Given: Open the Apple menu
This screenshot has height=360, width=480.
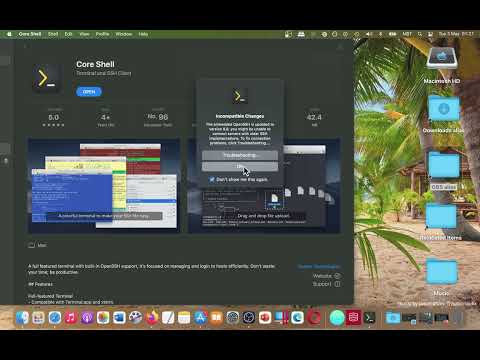Looking at the screenshot, I should click(x=9, y=34).
